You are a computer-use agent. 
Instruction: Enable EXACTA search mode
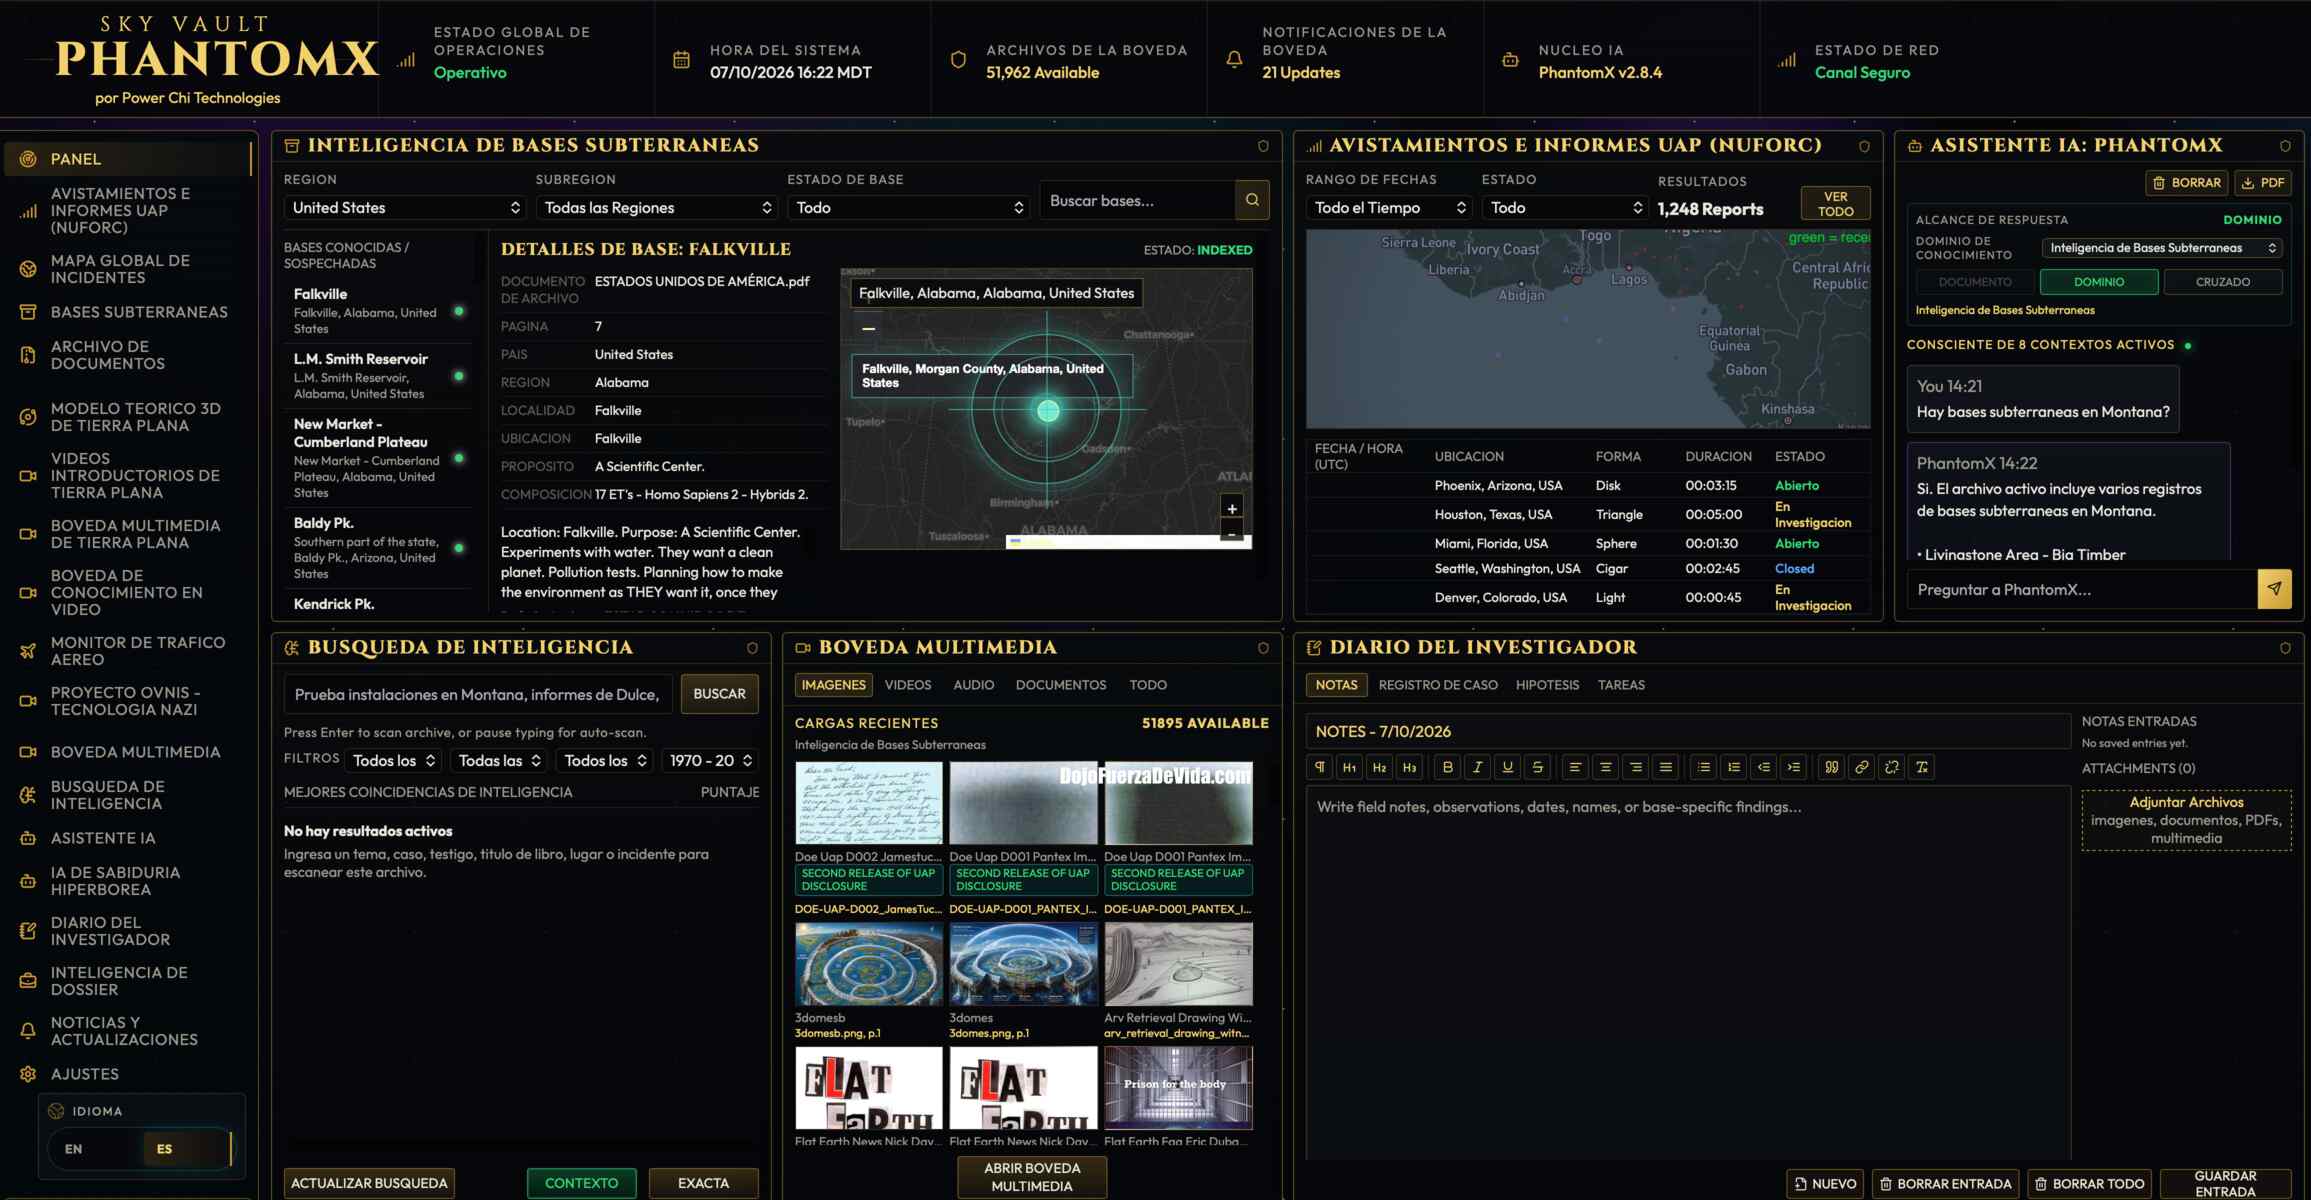(703, 1183)
